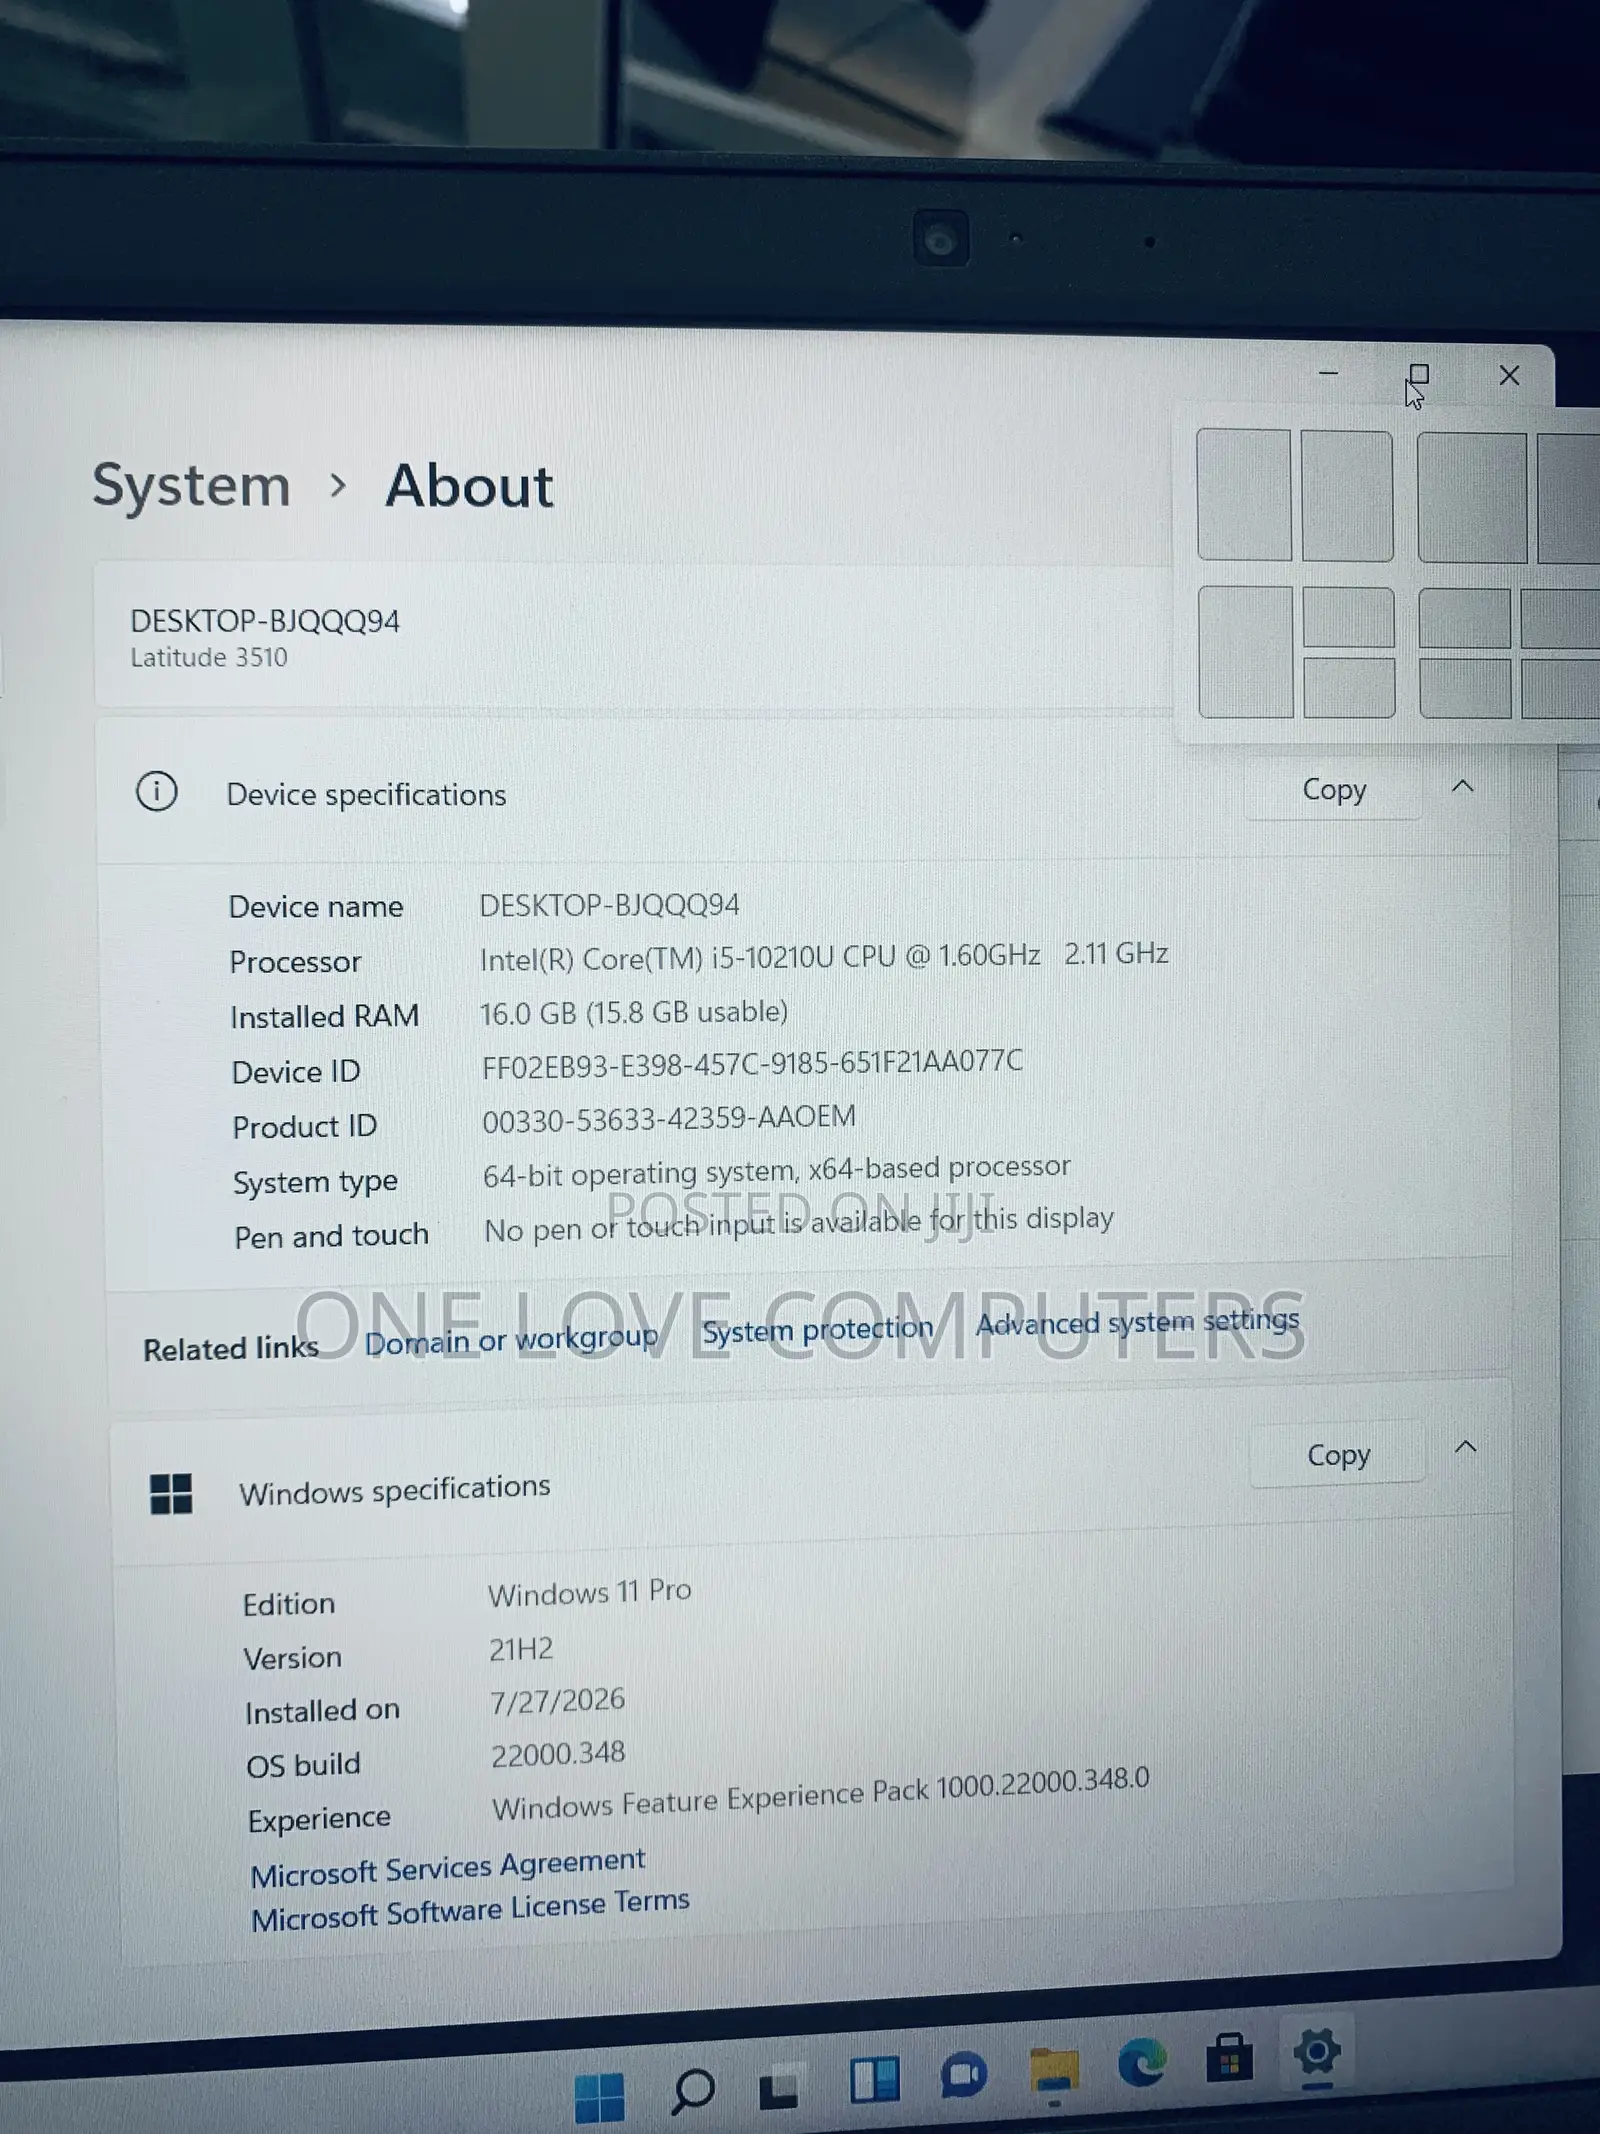Open taskbar Search
This screenshot has width=1600, height=2134.
(692, 2091)
